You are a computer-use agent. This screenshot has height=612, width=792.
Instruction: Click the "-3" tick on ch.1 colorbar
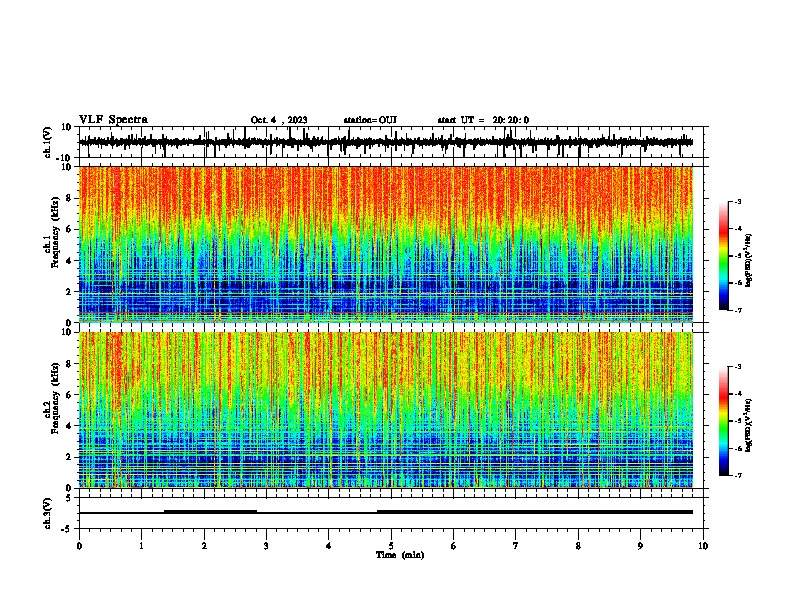[x=737, y=201]
